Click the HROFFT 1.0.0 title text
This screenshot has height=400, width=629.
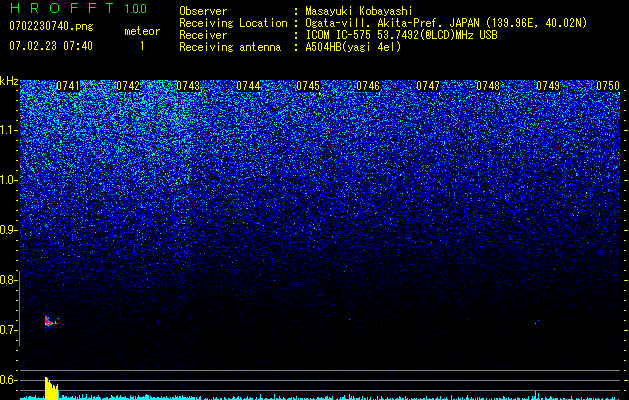tap(78, 8)
